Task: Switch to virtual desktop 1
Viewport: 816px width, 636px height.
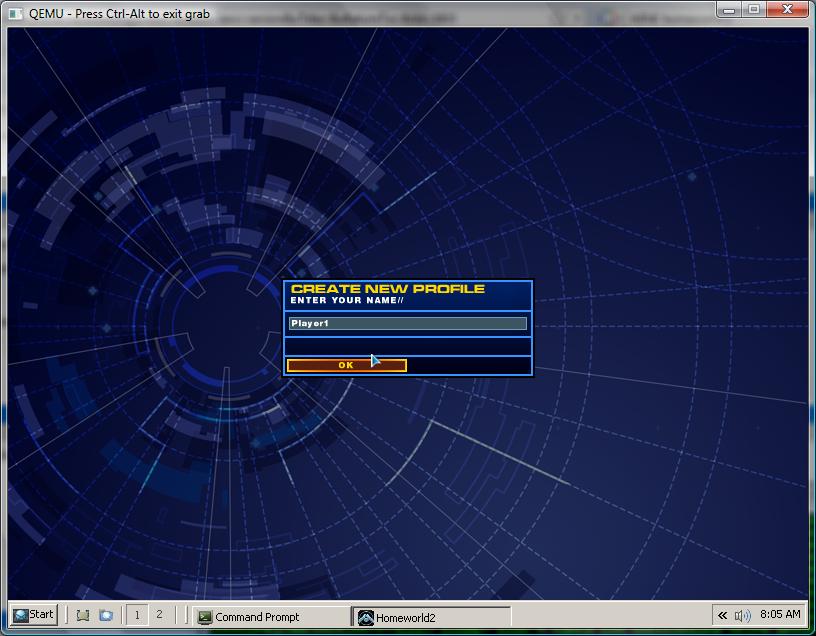Action: pyautogui.click(x=137, y=615)
